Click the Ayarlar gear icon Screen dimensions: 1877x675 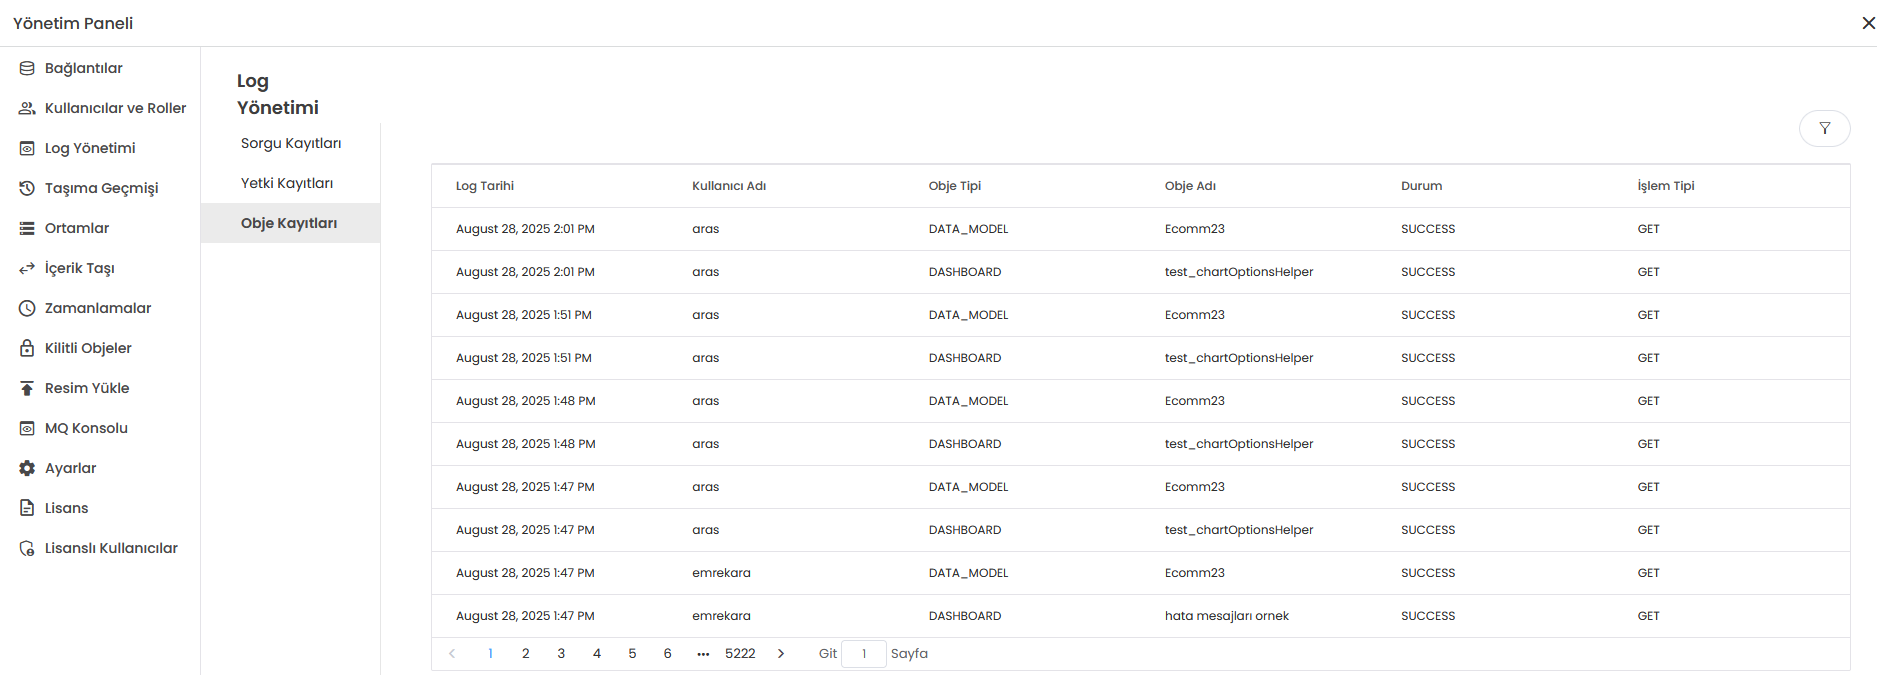click(x=27, y=468)
